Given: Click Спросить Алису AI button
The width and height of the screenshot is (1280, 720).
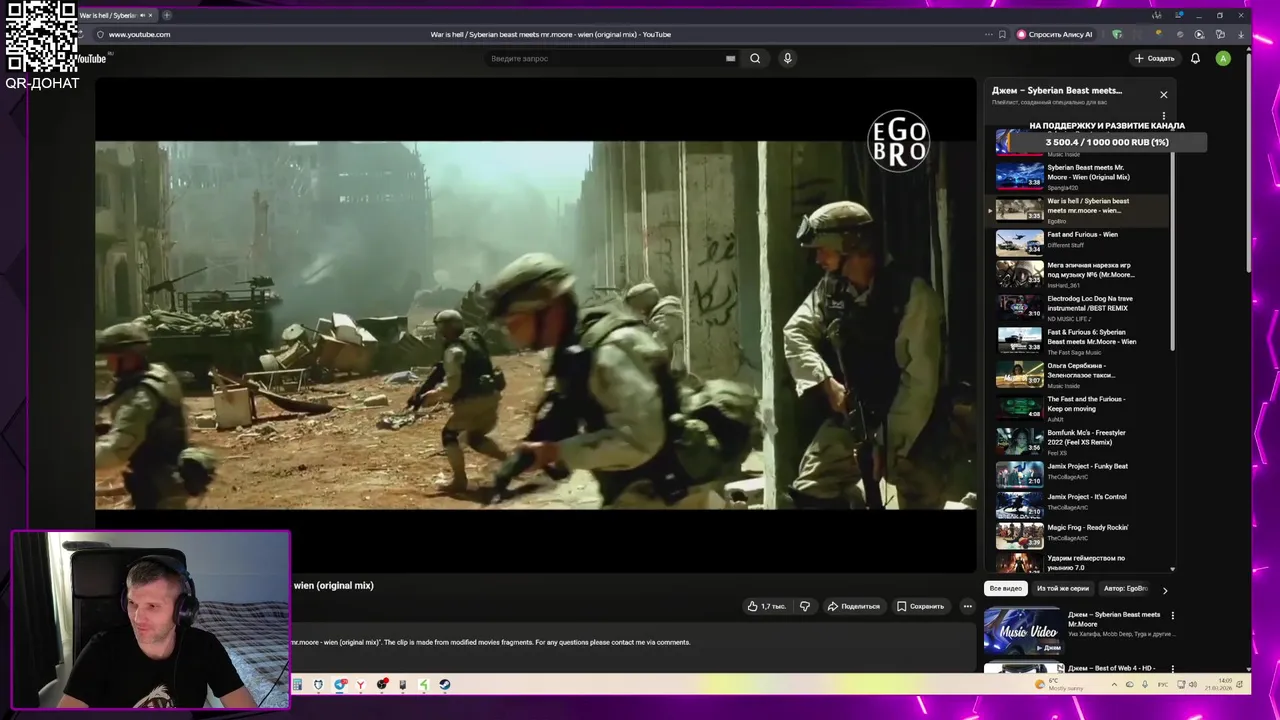Looking at the screenshot, I should point(1055,34).
